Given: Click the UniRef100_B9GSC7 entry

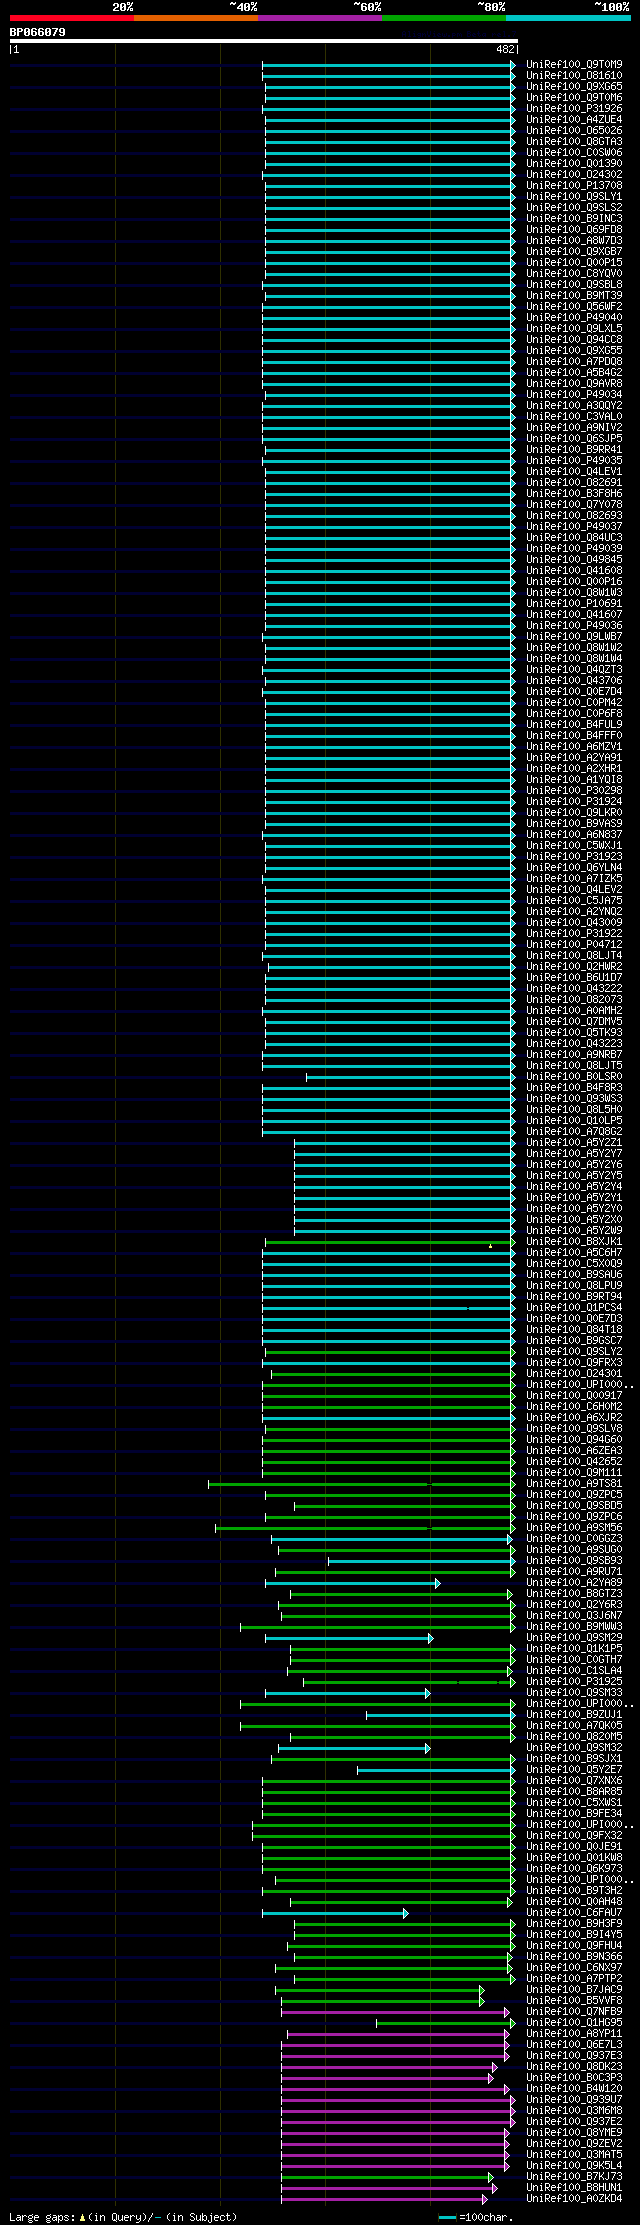Looking at the screenshot, I should point(574,1340).
